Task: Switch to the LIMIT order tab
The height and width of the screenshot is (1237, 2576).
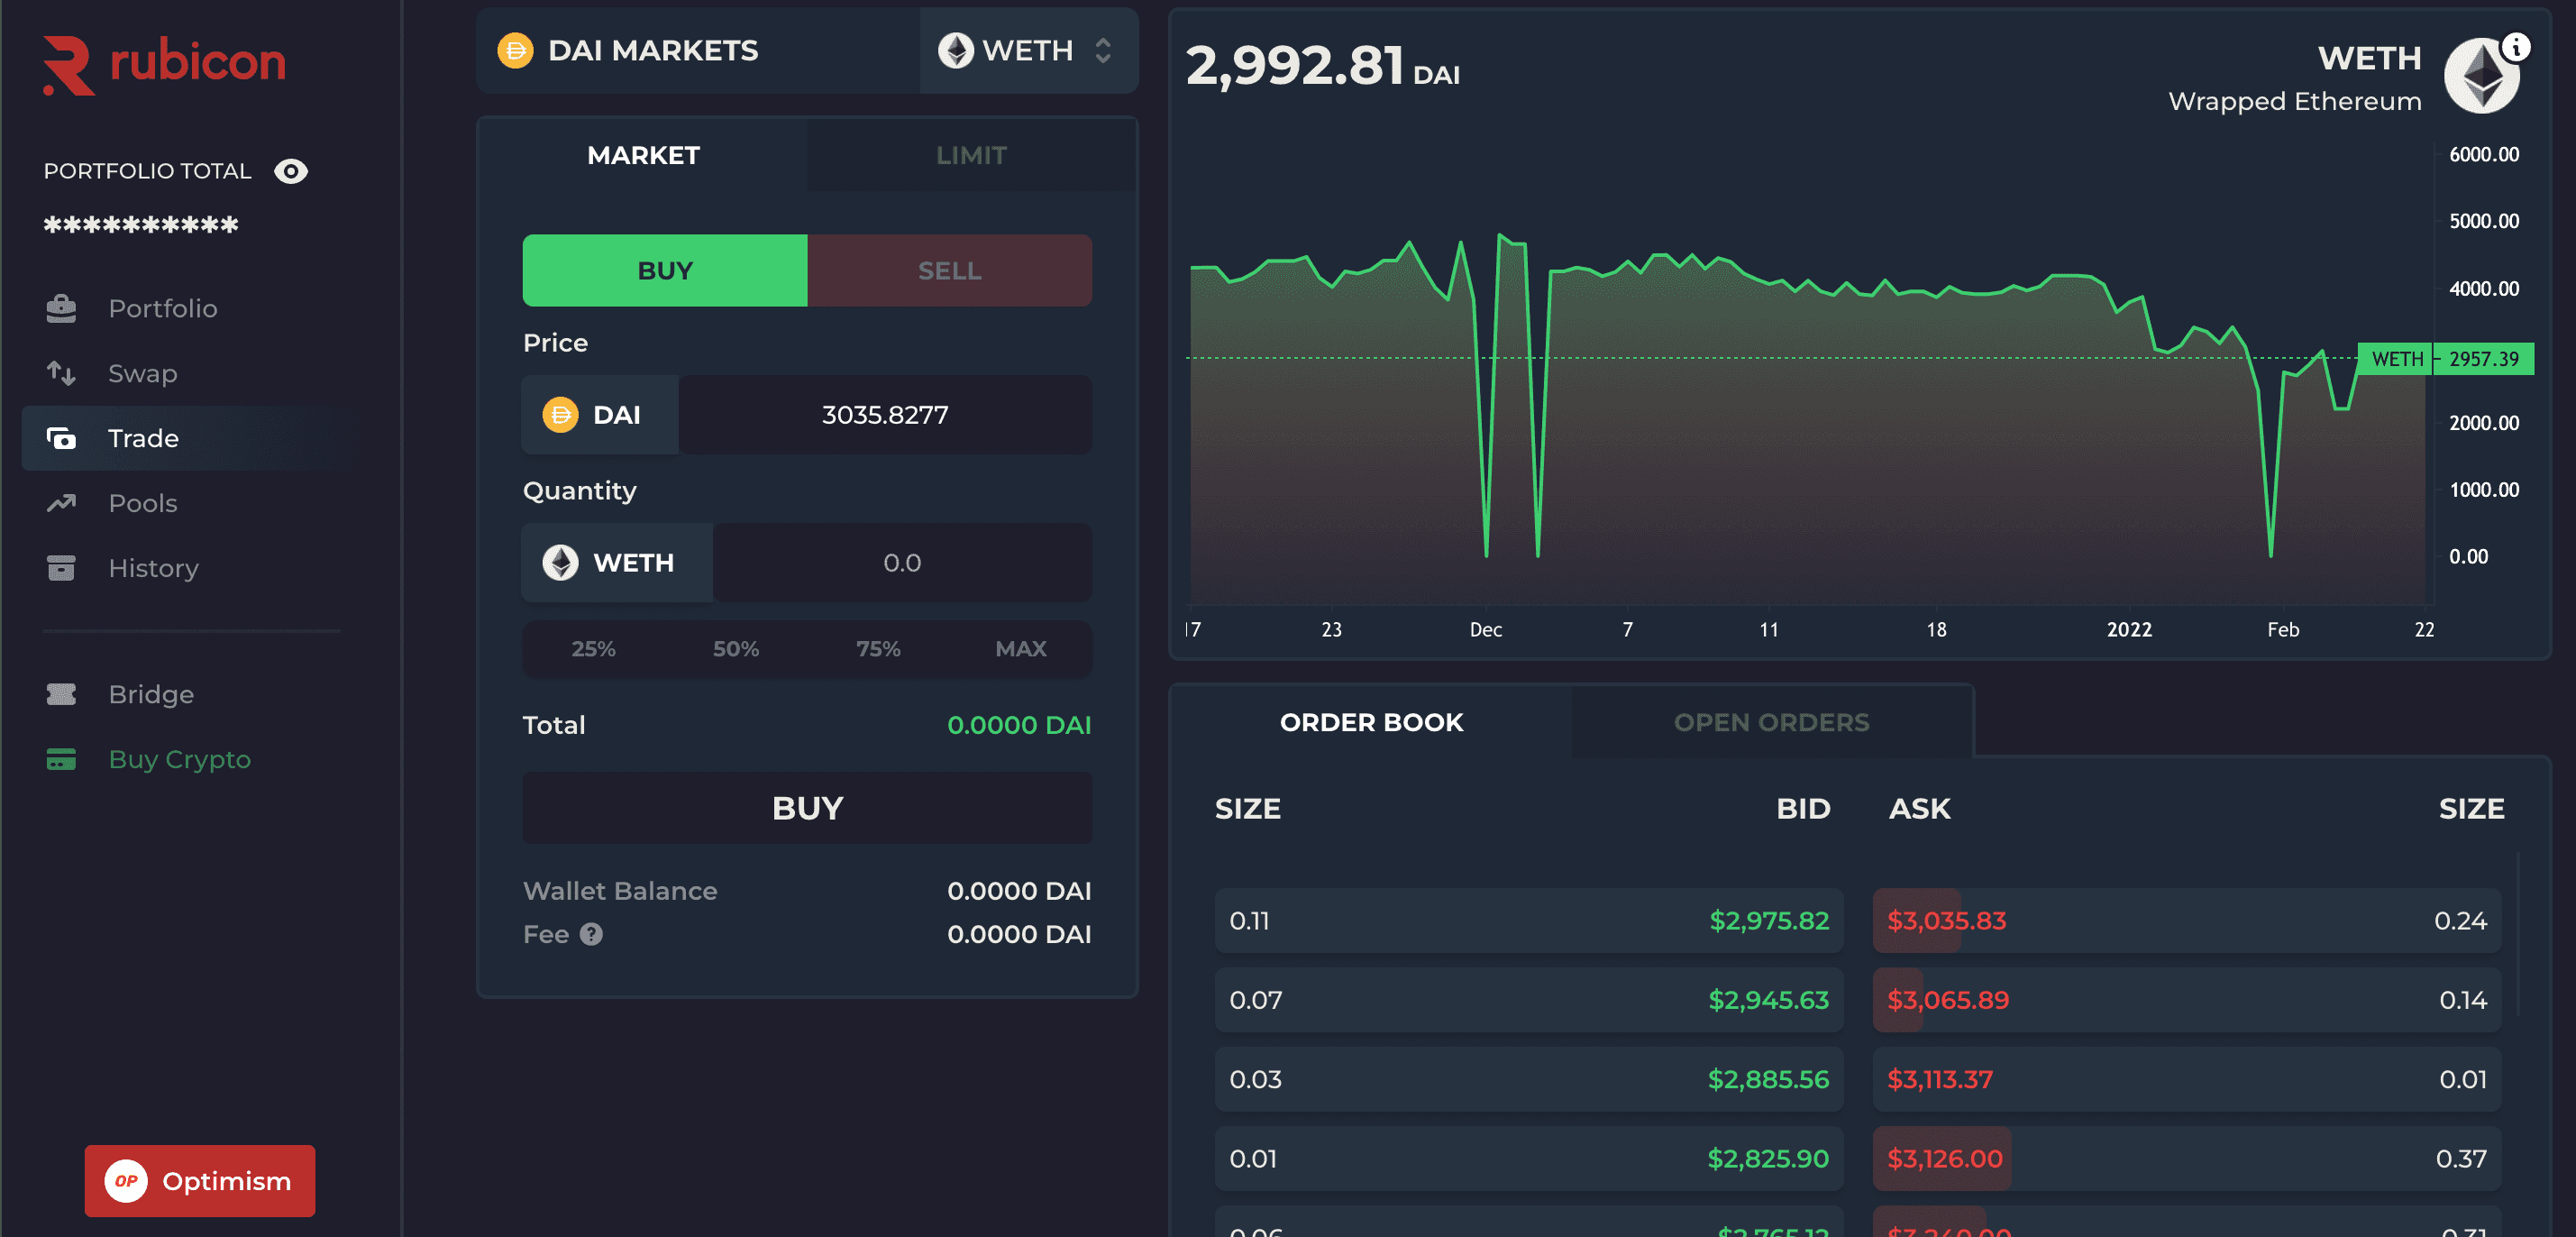Action: tap(971, 155)
